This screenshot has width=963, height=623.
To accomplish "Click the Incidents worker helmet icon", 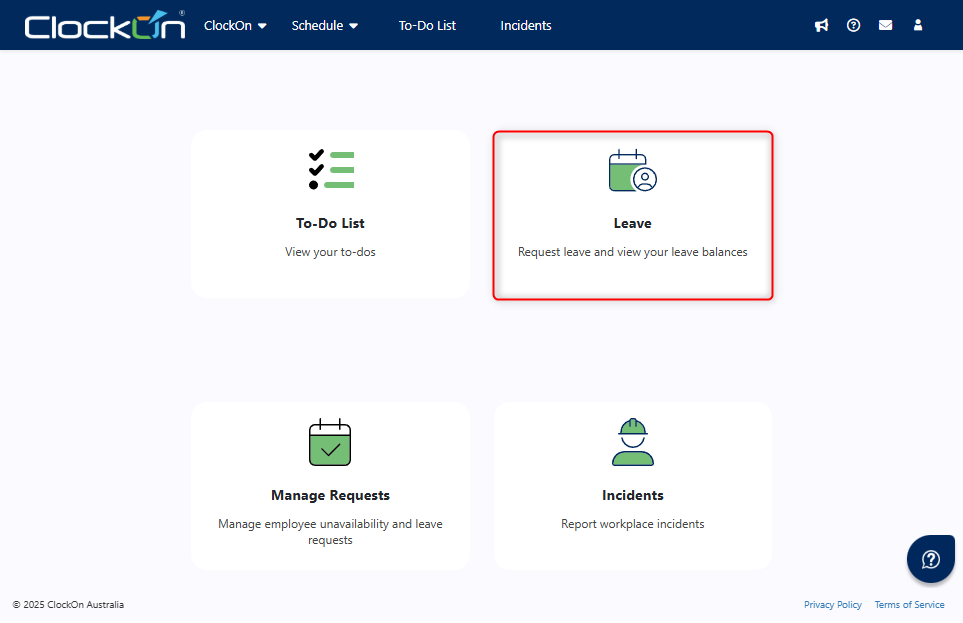I will click(633, 442).
